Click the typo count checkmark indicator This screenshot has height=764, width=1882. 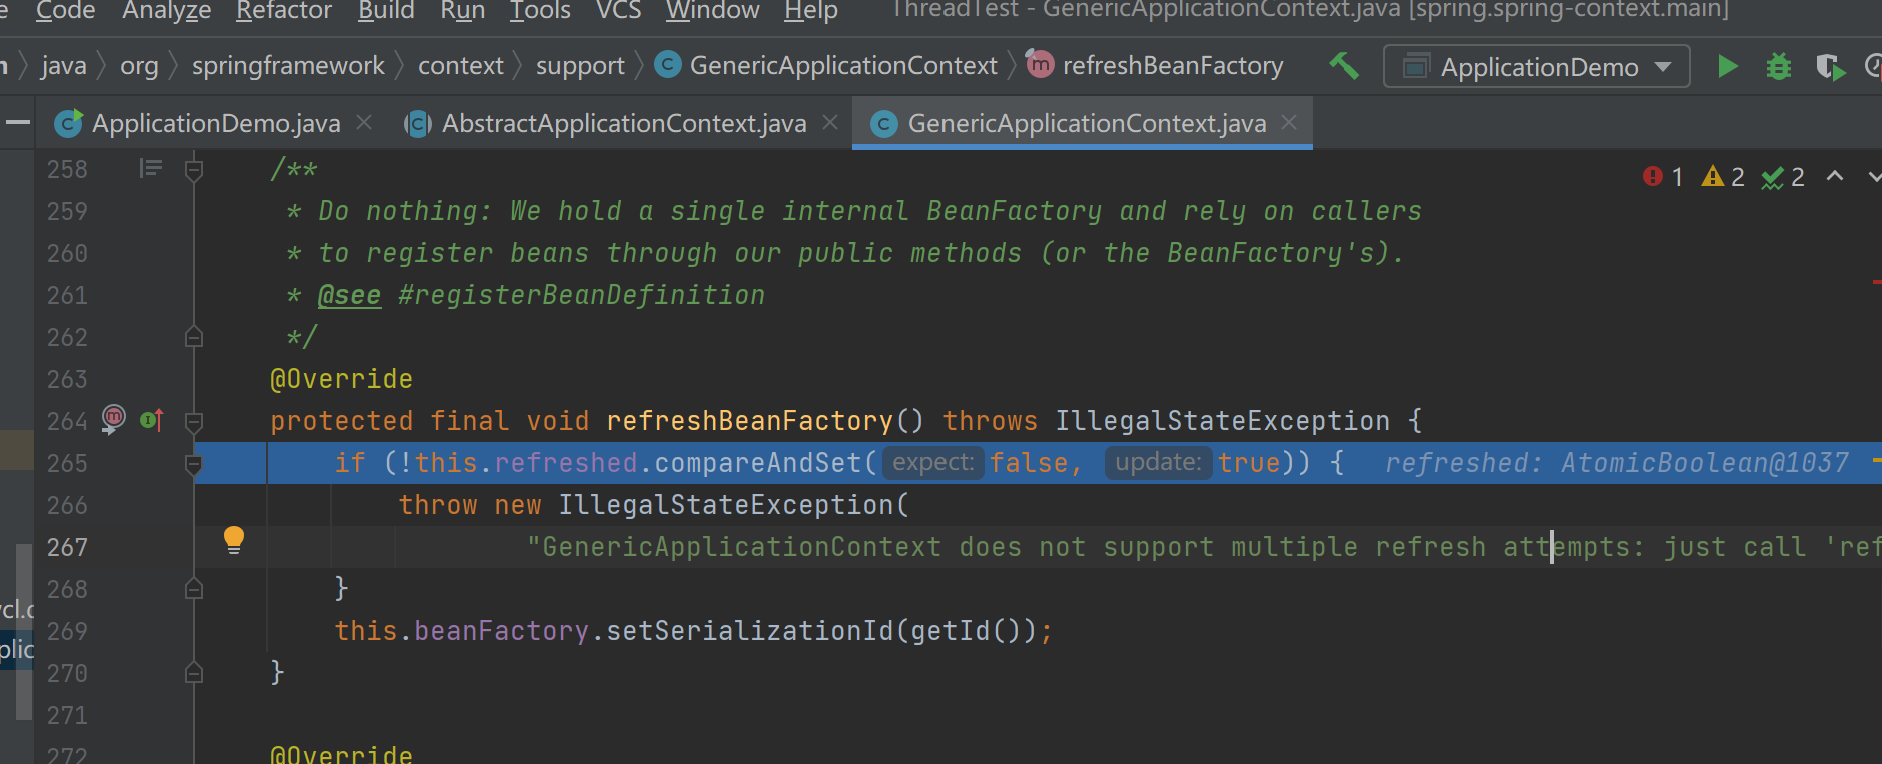pos(1783,177)
